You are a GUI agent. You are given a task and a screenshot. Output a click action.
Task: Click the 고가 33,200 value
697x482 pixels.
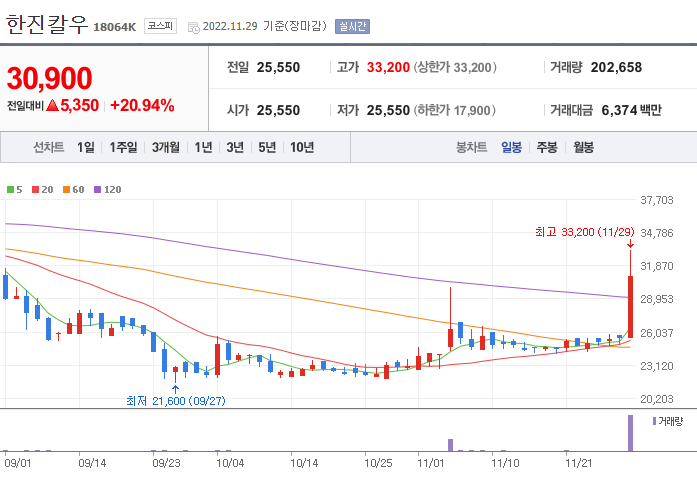coord(388,67)
